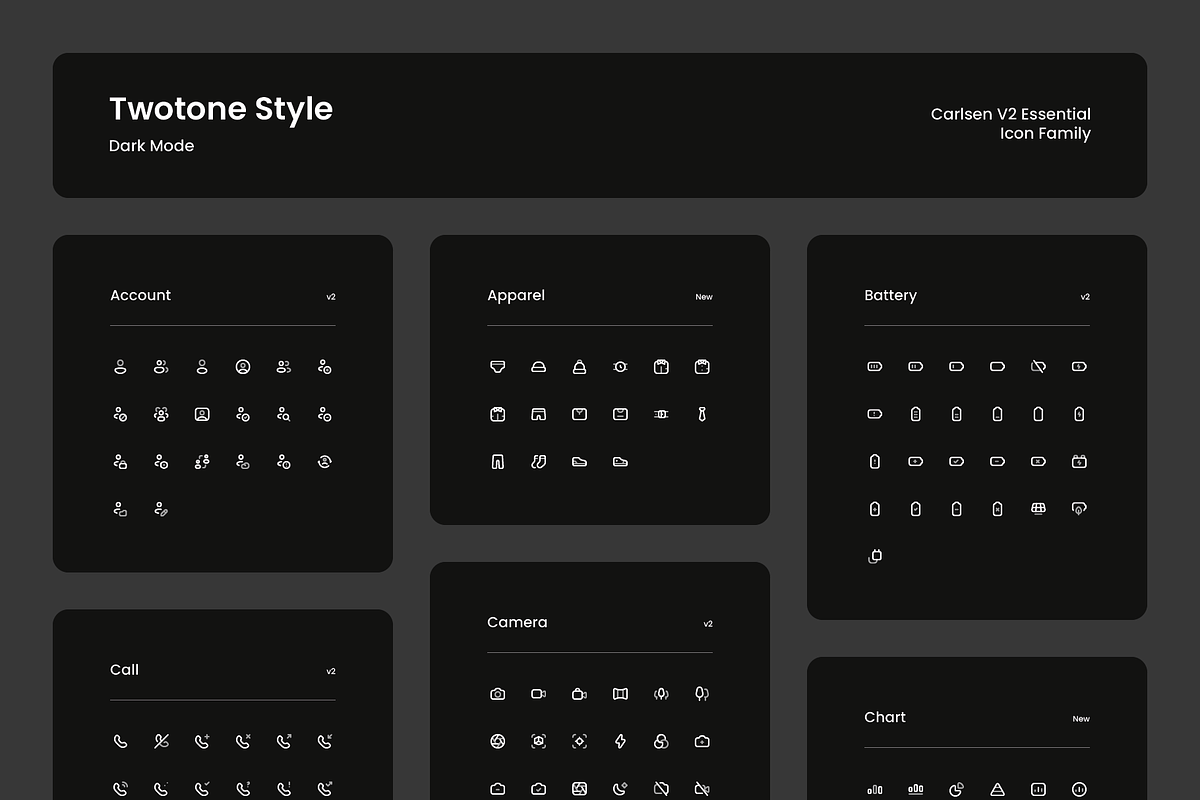The height and width of the screenshot is (800, 1200).
Task: Click the crossed-out phone icon in Call
Action: point(161,742)
